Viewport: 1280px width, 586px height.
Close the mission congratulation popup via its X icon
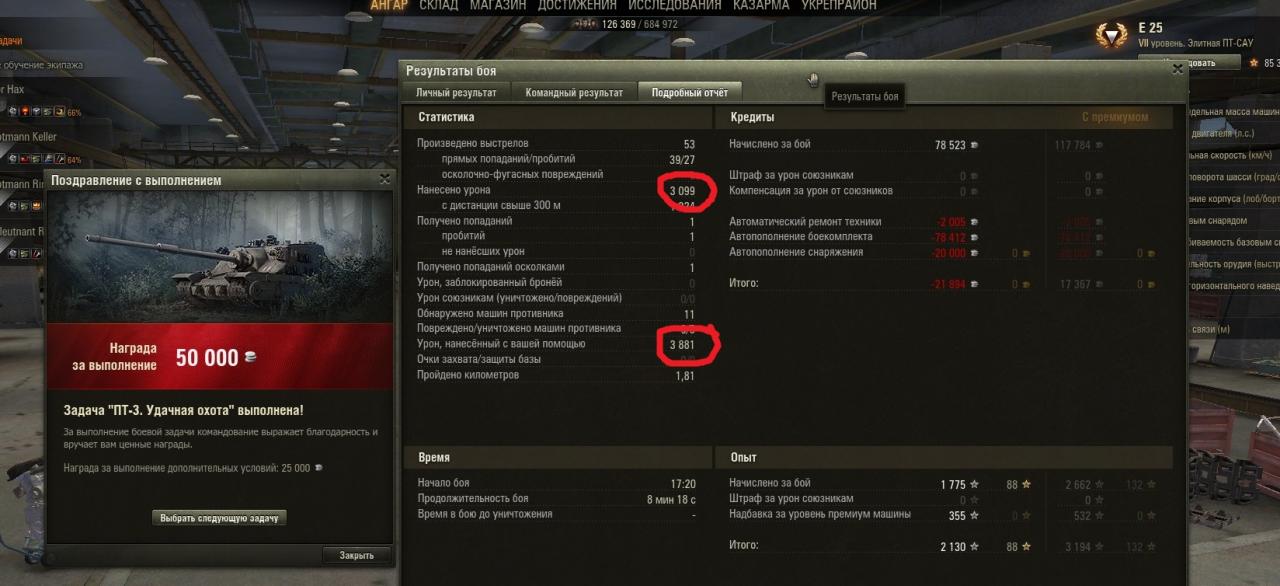[x=385, y=180]
